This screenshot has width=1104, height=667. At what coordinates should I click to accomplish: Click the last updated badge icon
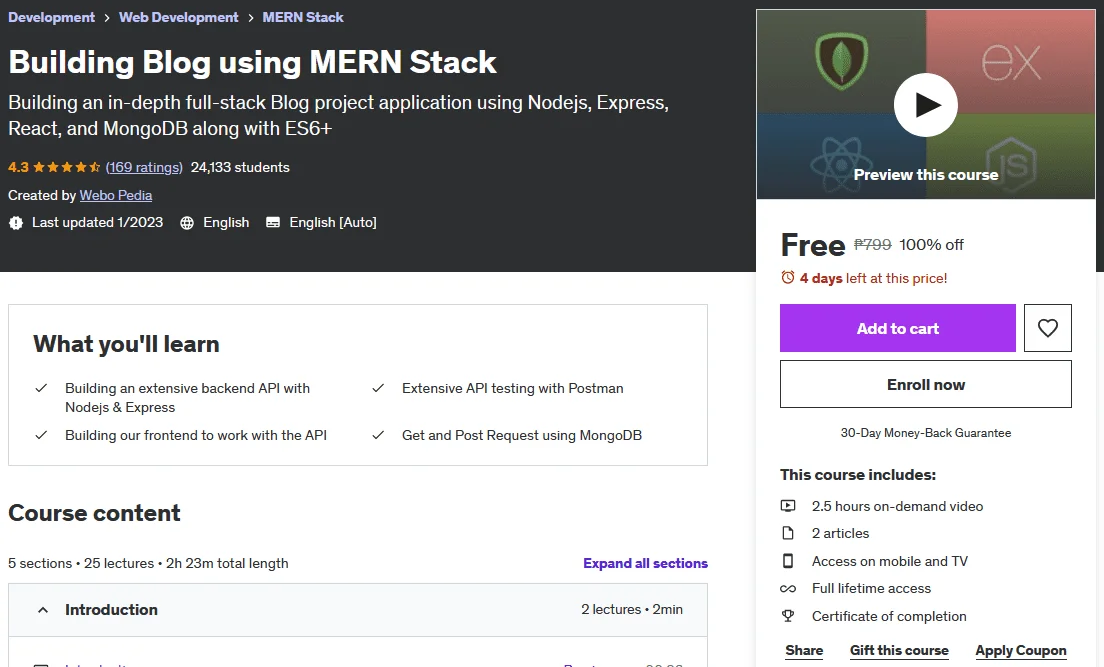pos(15,223)
